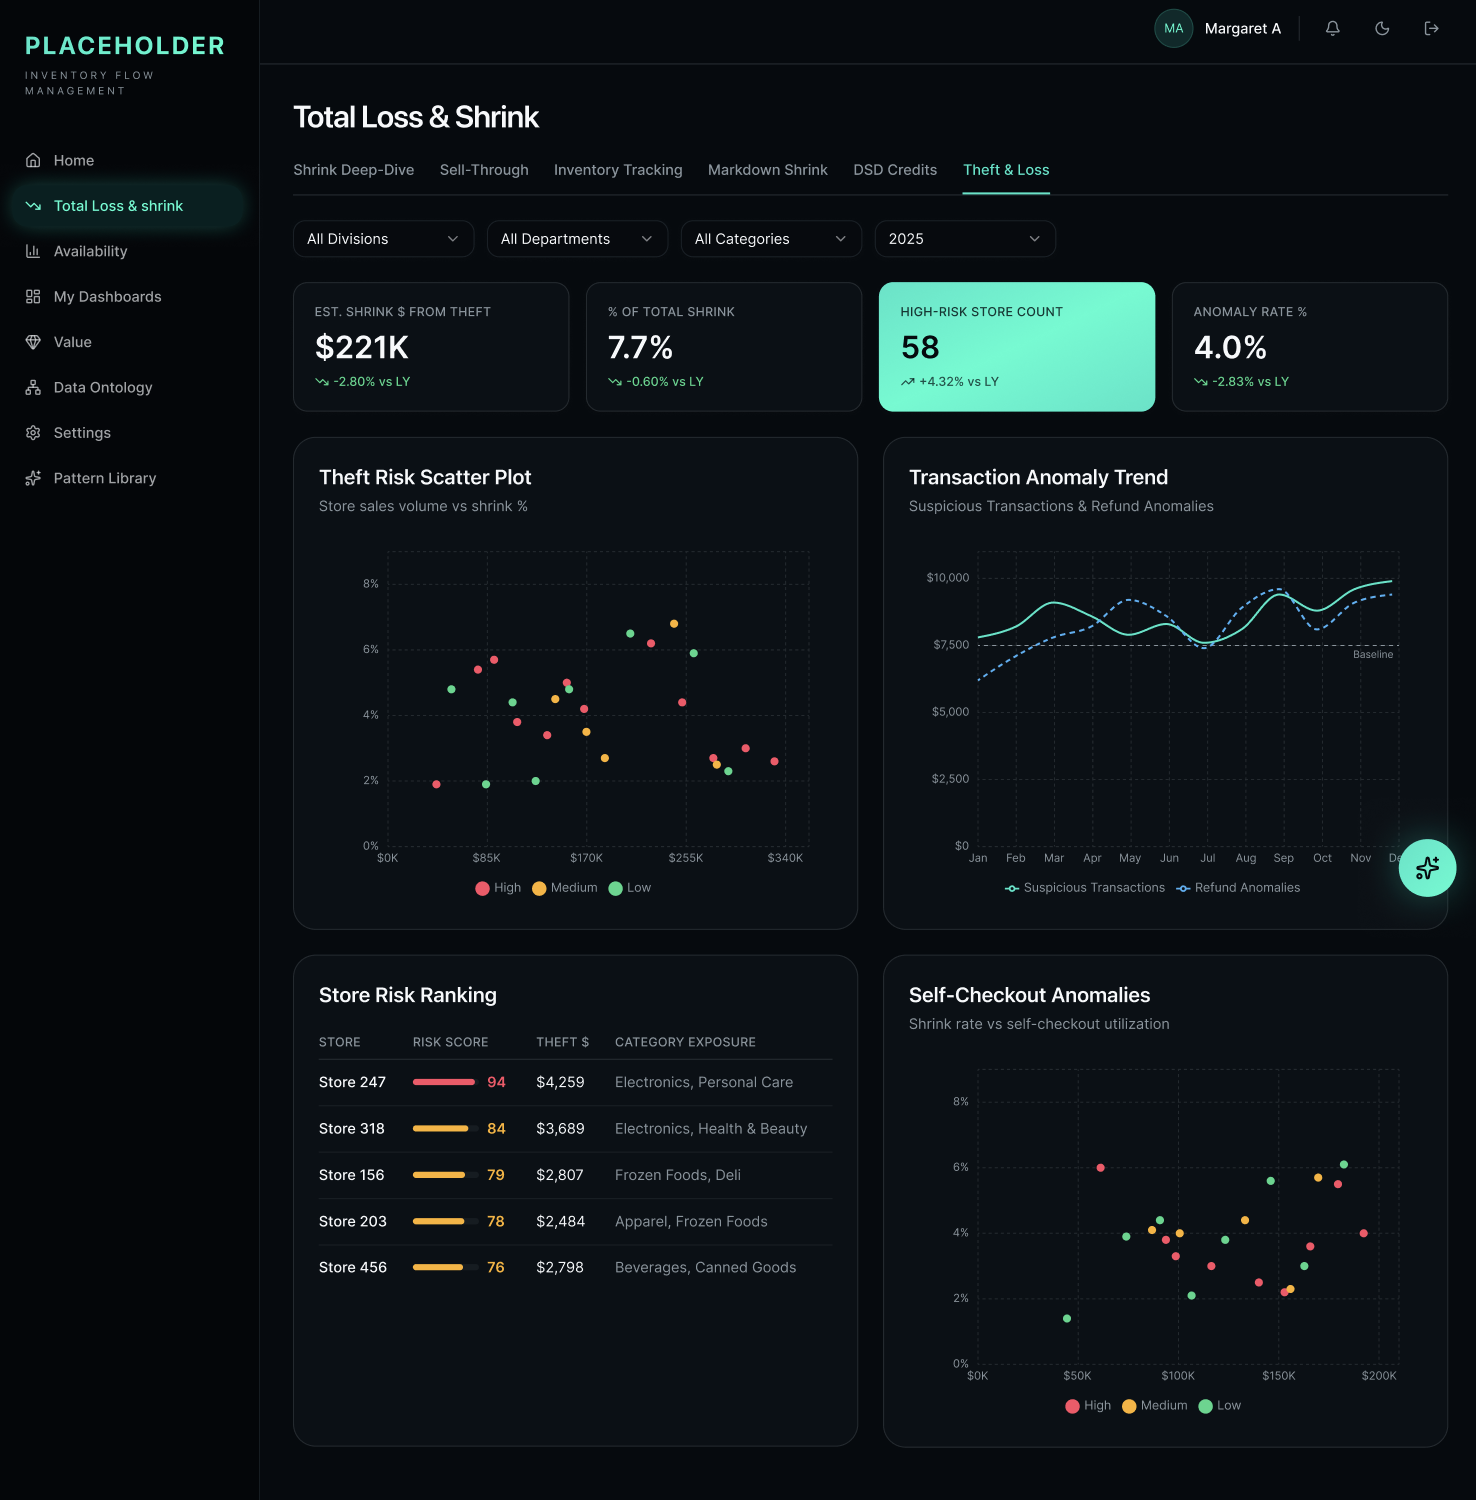Switch to the Markdown Shrink tab
This screenshot has width=1476, height=1500.
(768, 170)
